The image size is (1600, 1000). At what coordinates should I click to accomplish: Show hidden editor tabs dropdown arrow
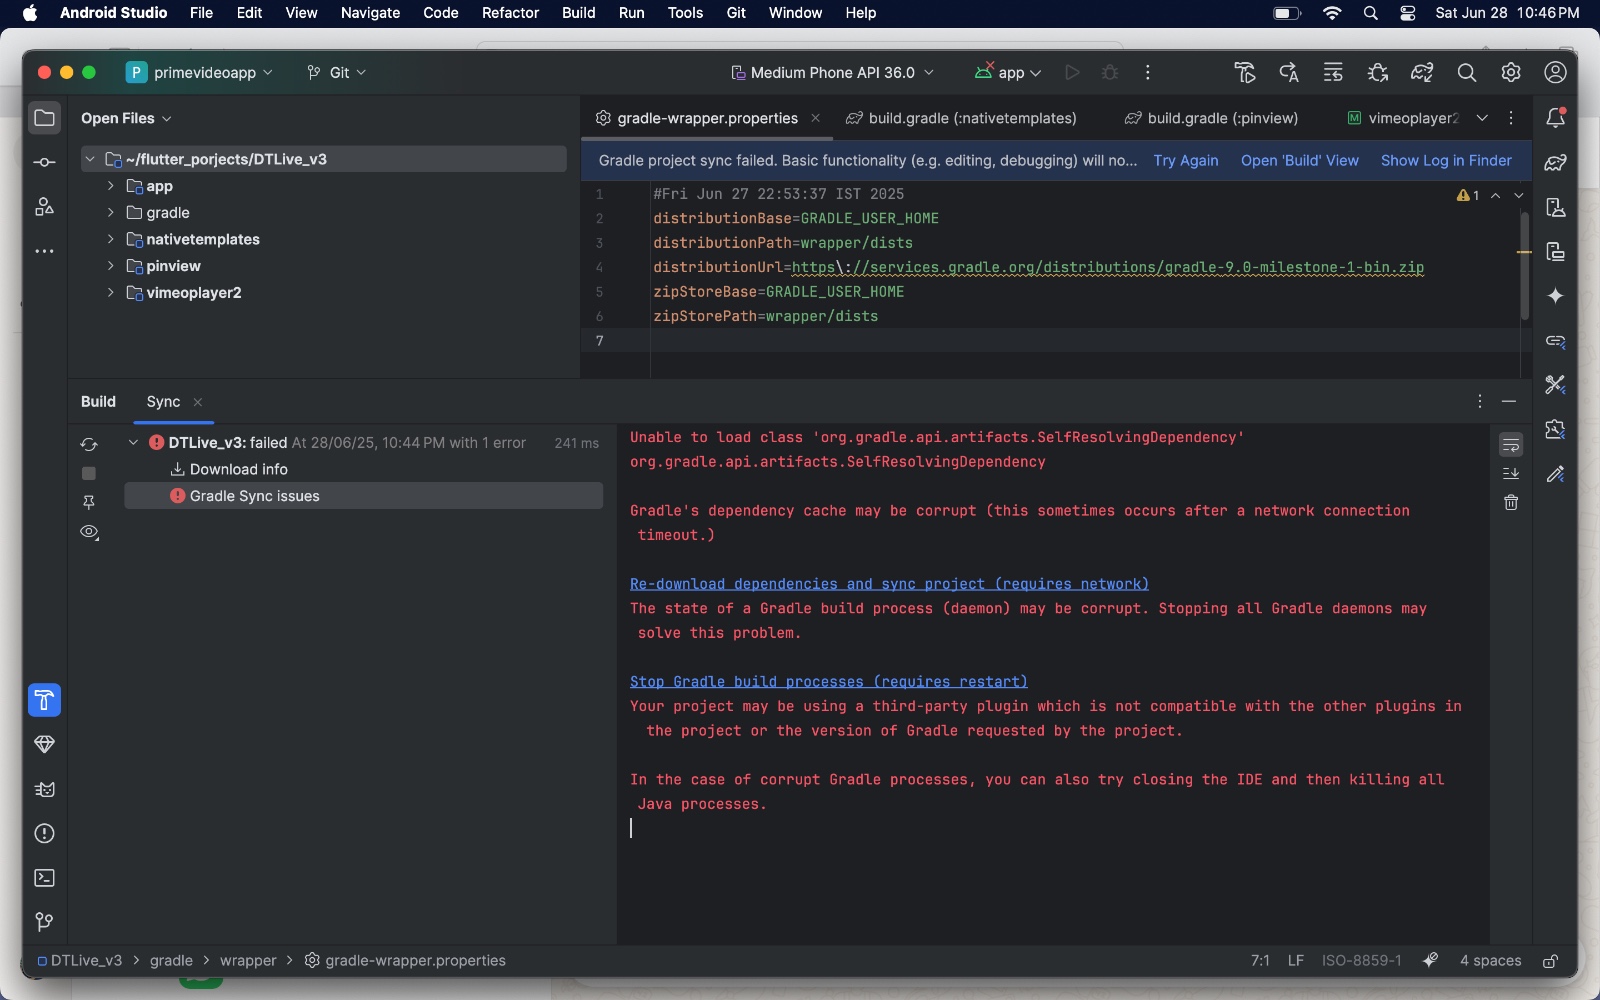[x=1482, y=118]
